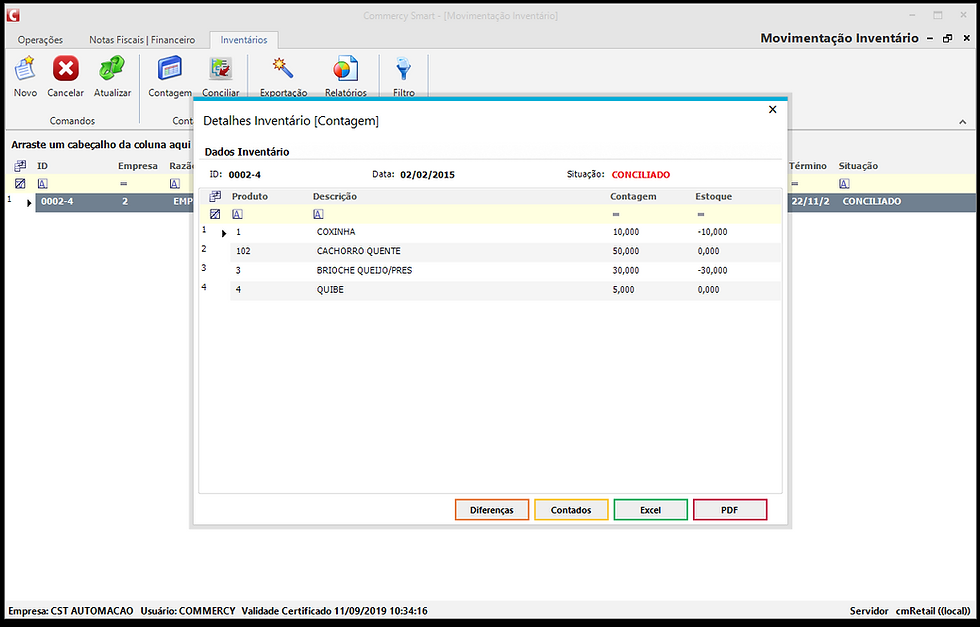Export the counting list to PDF
Image resolution: width=980 pixels, height=627 pixels.
tap(730, 509)
